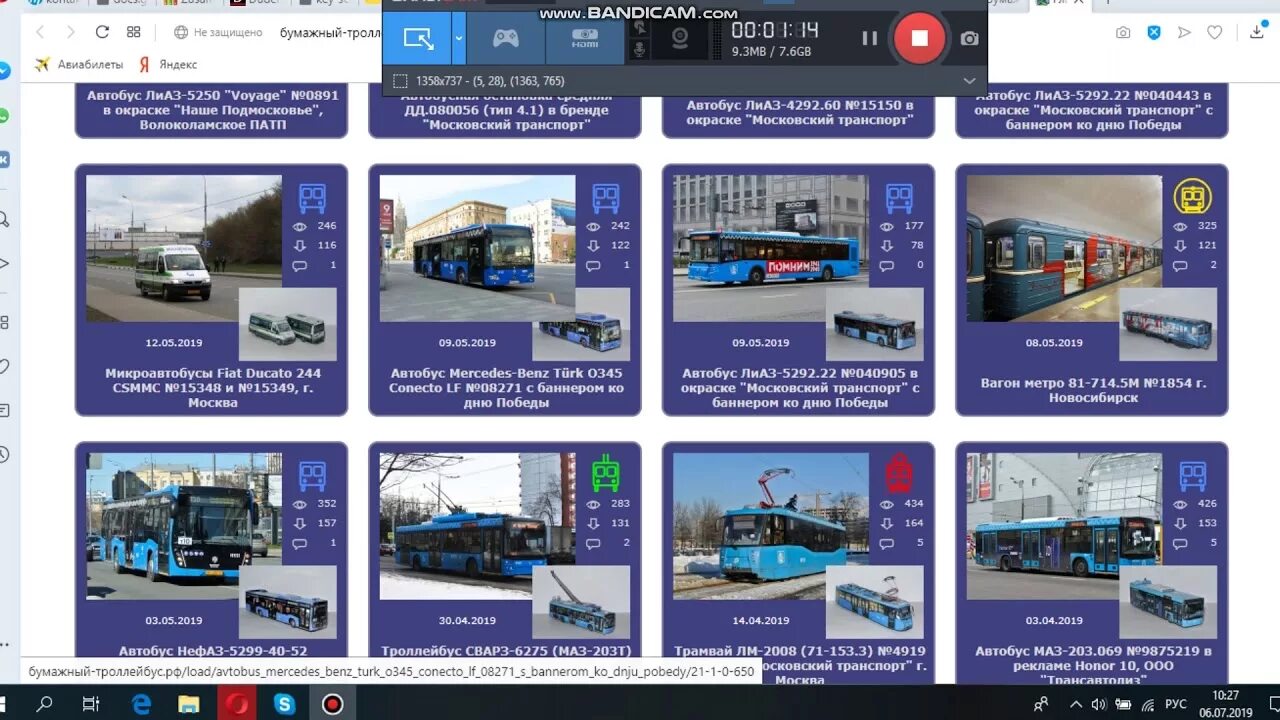This screenshot has height=720, width=1280.
Task: Open search in the Opera sidebar
Action: point(4,219)
